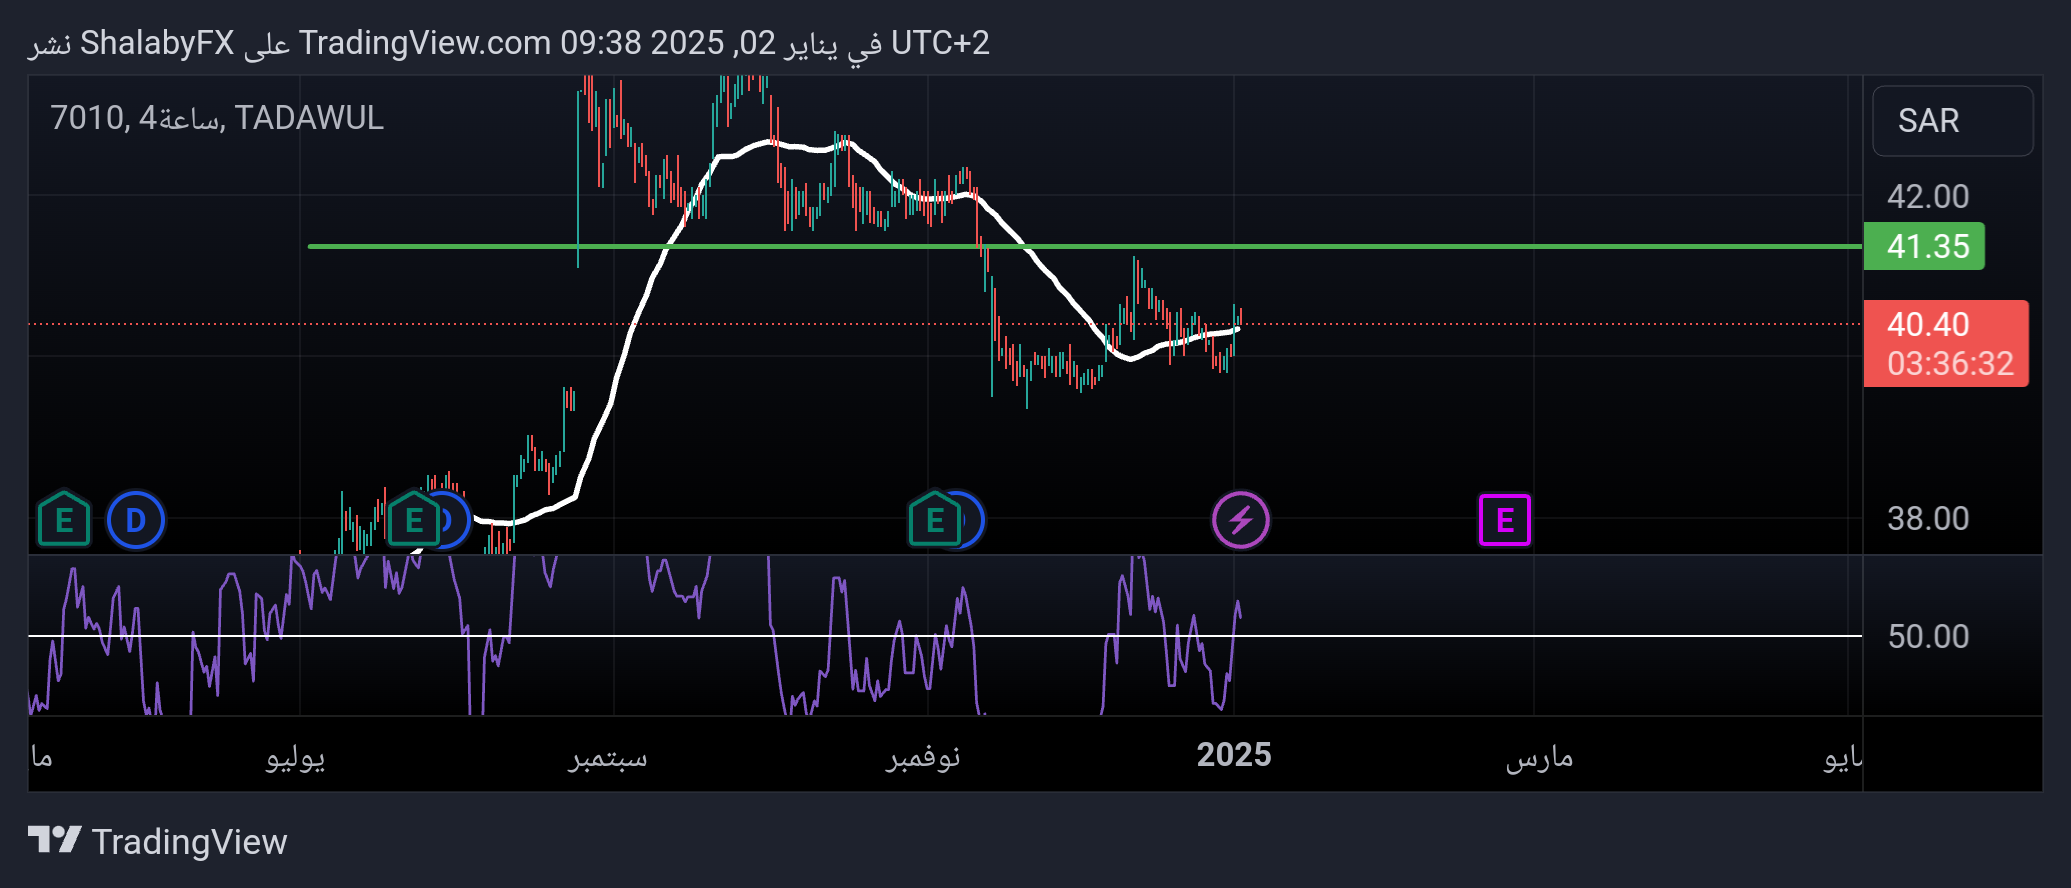Click the red 40.40 current price label
The width and height of the screenshot is (2071, 888).
click(1928, 324)
